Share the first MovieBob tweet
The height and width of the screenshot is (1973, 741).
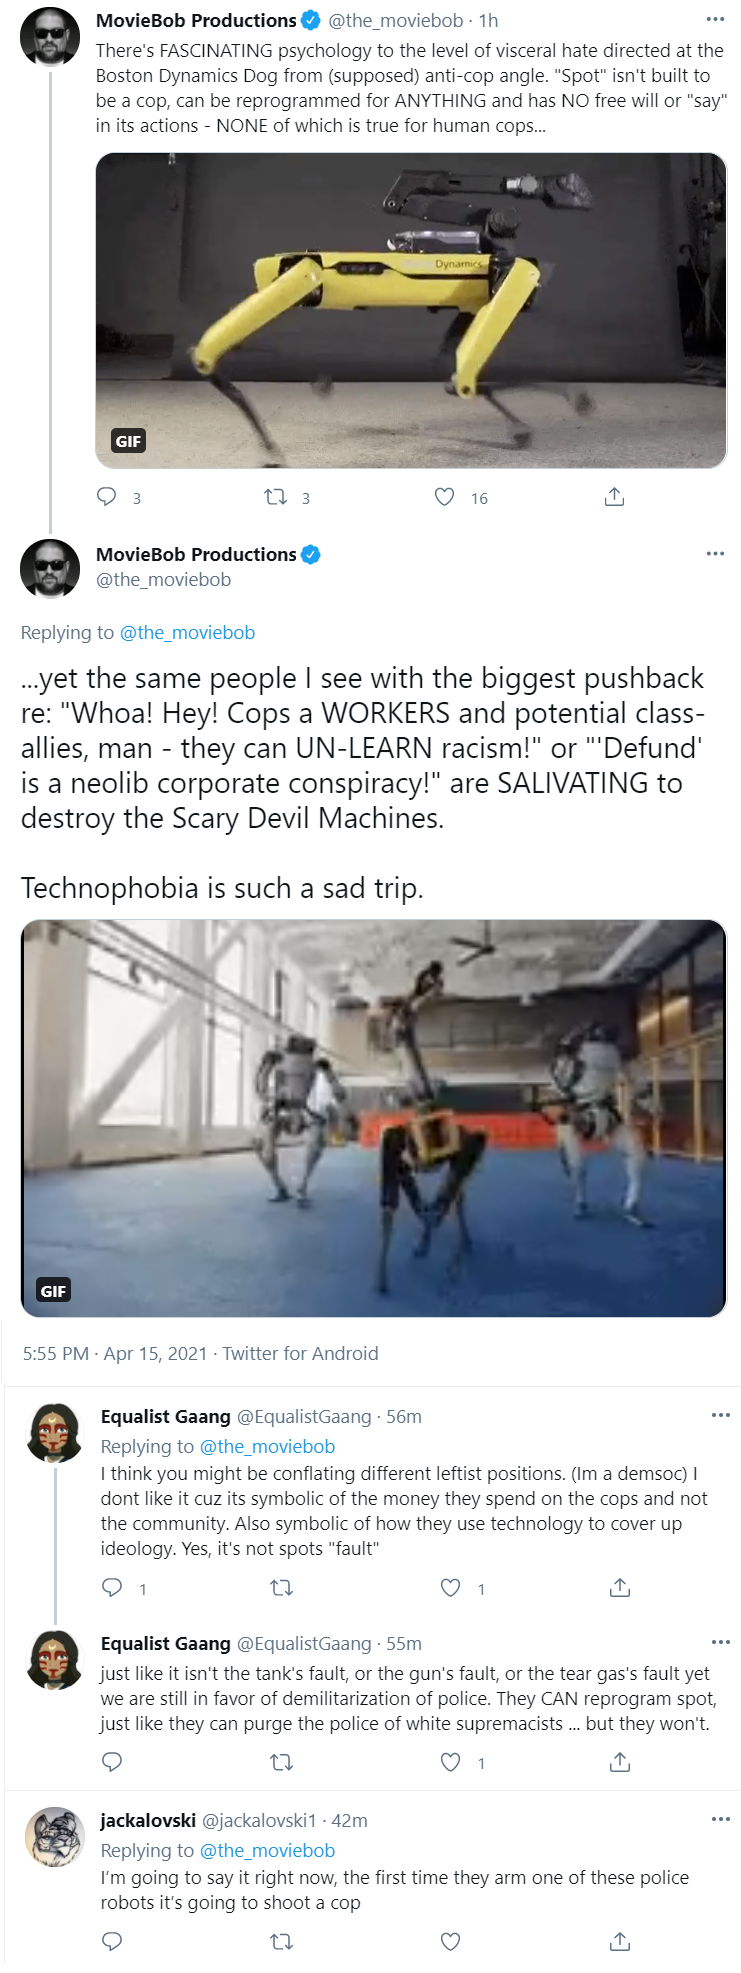point(615,497)
